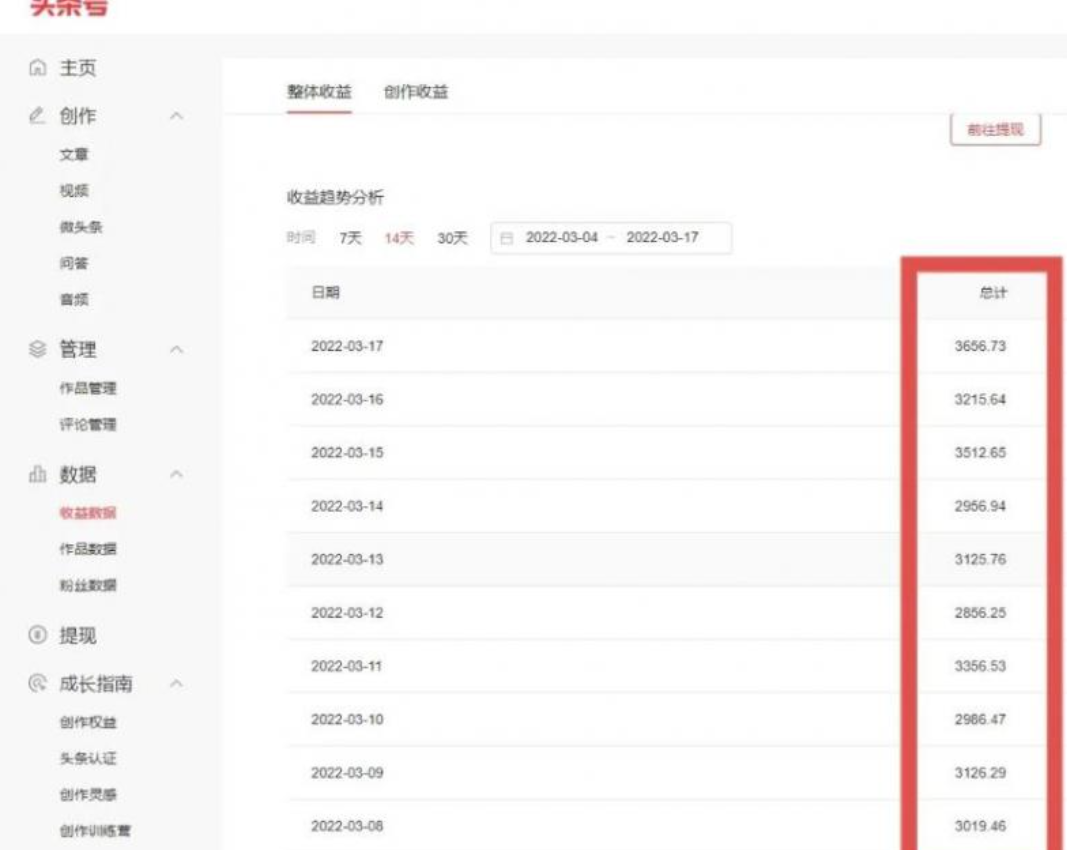
Task: Click the 2022-03-12 date cell
Action: [x=347, y=612]
